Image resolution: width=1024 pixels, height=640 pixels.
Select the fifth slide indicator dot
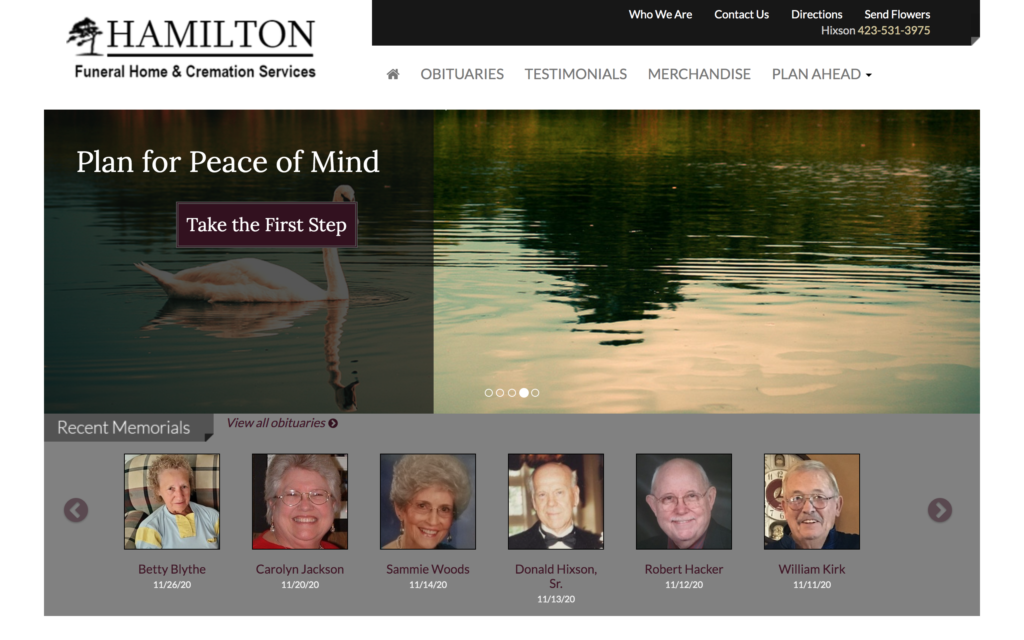pyautogui.click(x=536, y=392)
